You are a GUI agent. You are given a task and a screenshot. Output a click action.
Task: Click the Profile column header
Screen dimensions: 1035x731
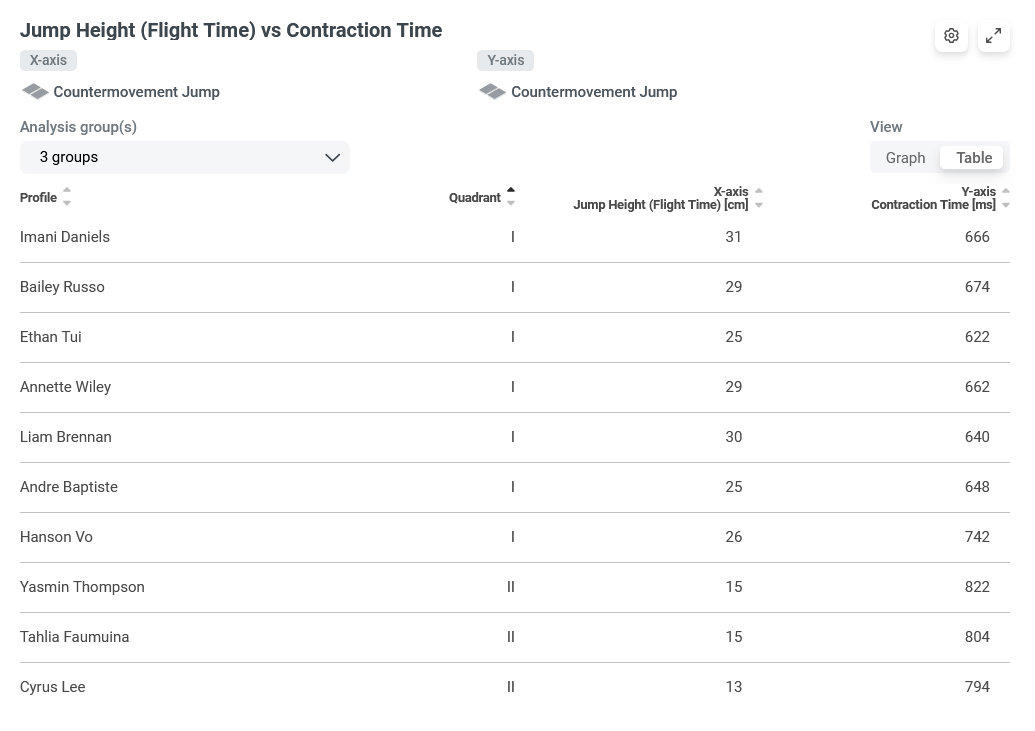(38, 197)
